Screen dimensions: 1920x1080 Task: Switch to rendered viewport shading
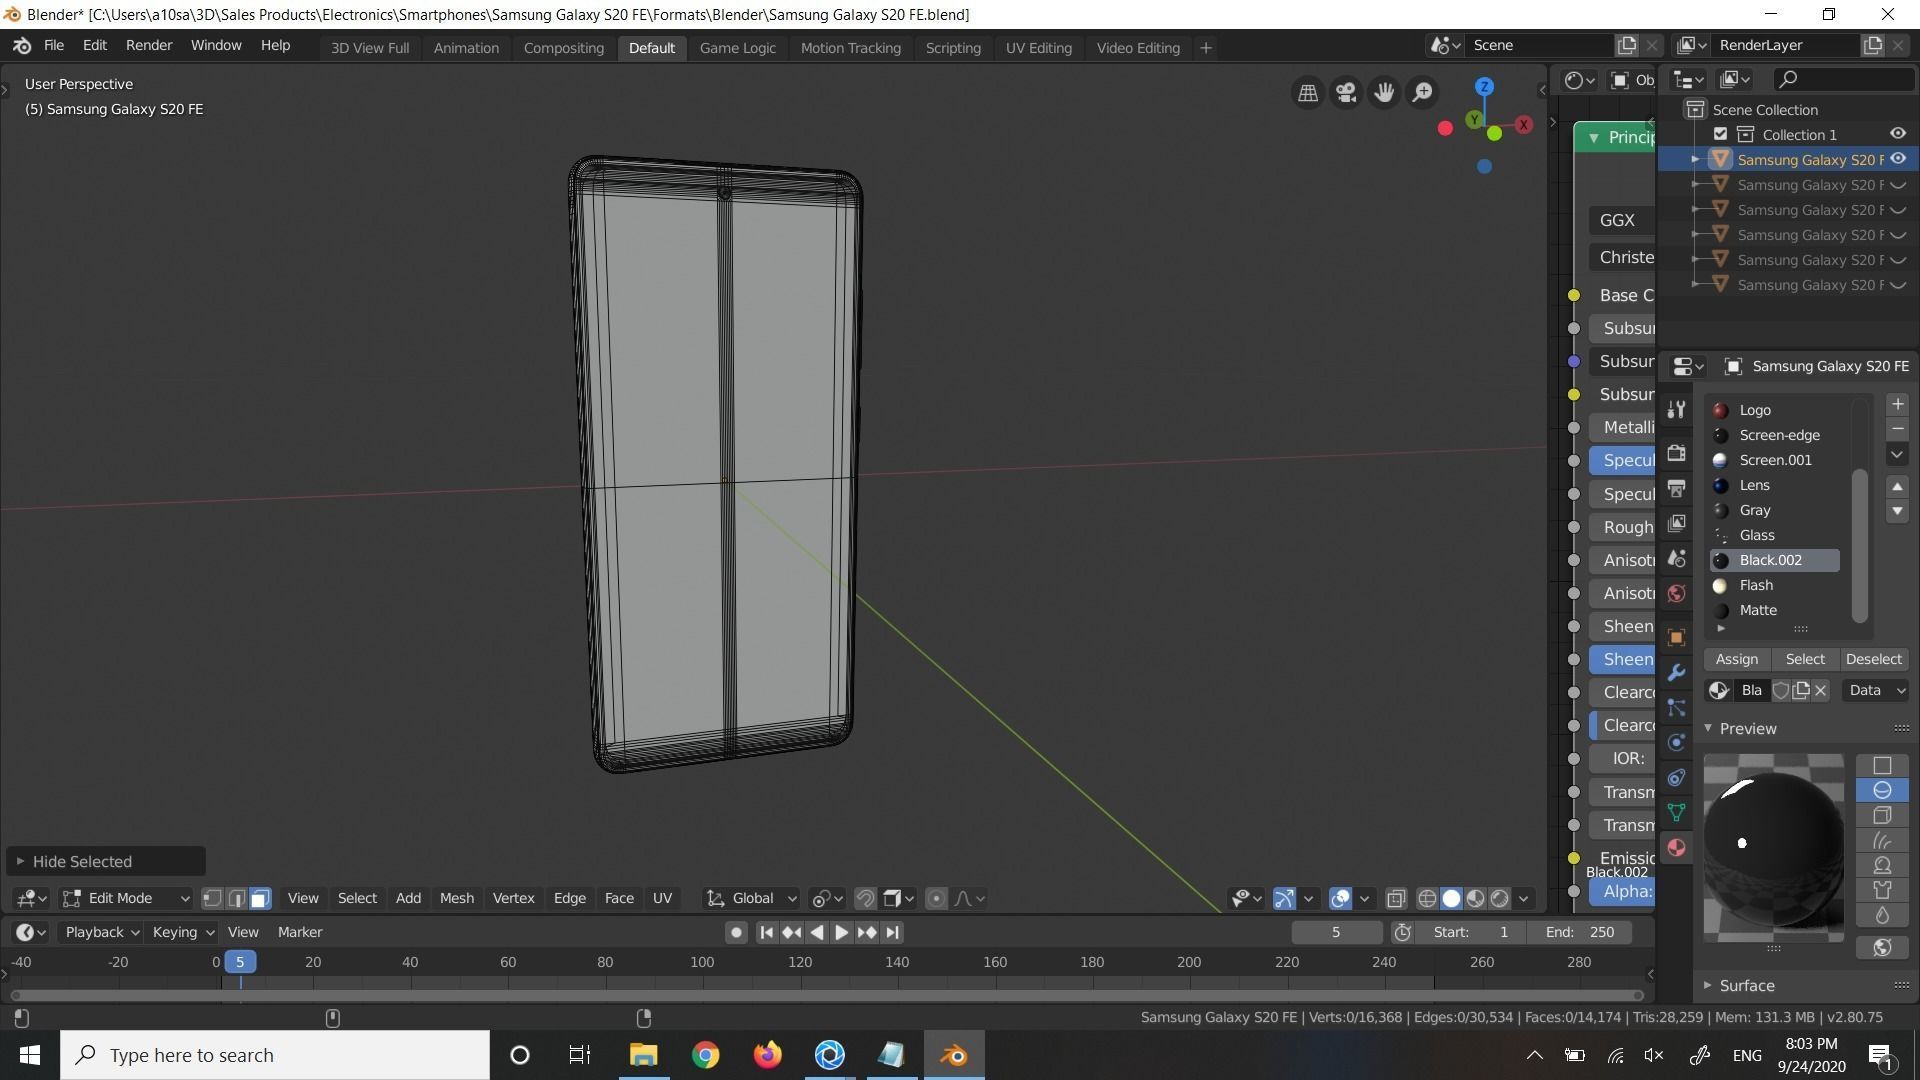[x=1500, y=898]
